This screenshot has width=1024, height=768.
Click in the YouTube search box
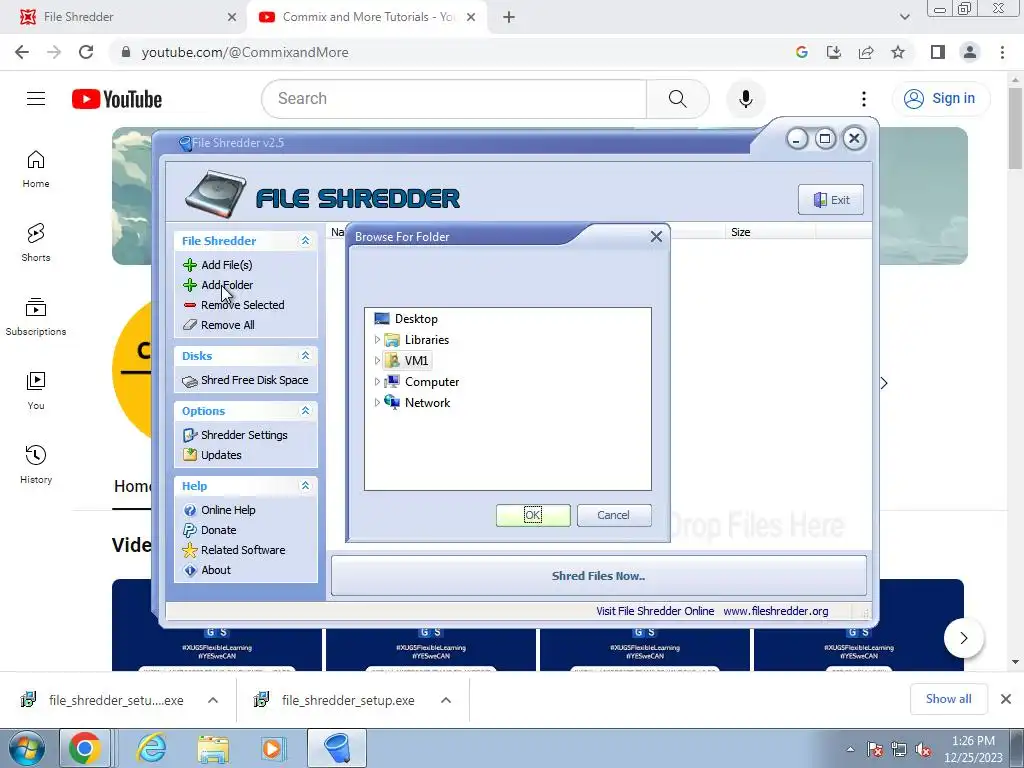tap(454, 99)
